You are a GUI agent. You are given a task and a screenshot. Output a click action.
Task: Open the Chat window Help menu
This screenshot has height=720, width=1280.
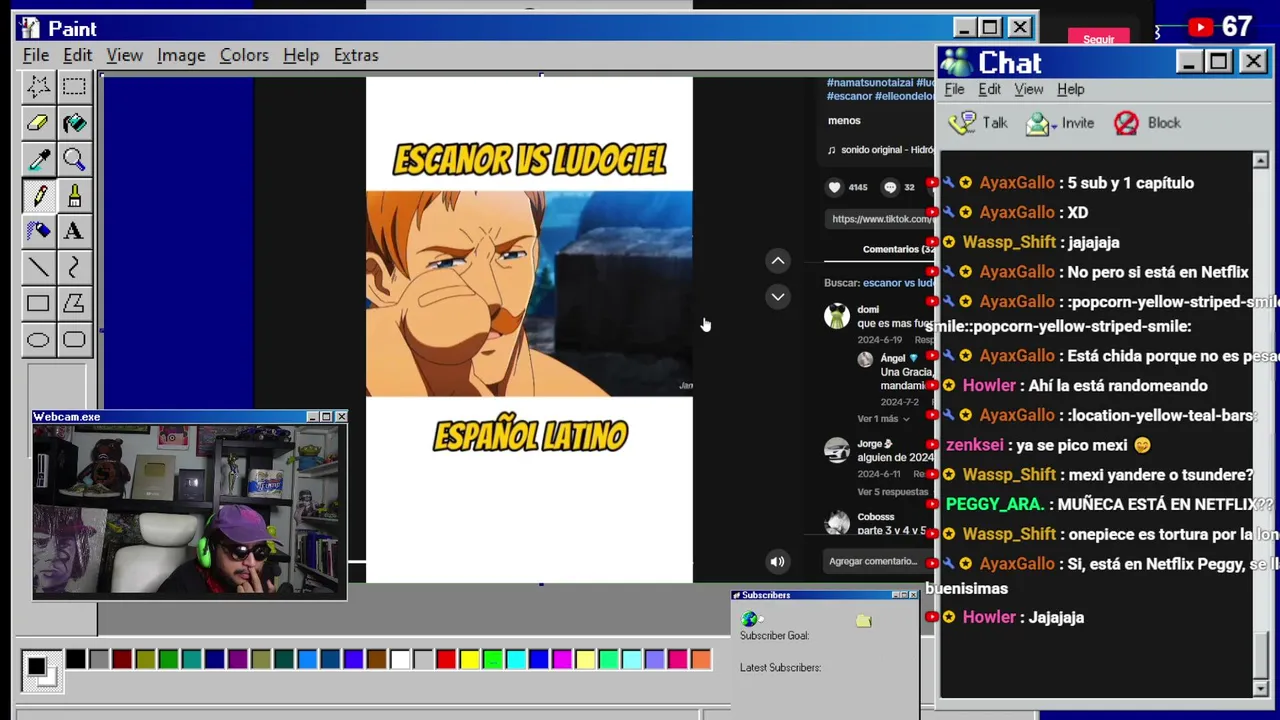(1071, 89)
